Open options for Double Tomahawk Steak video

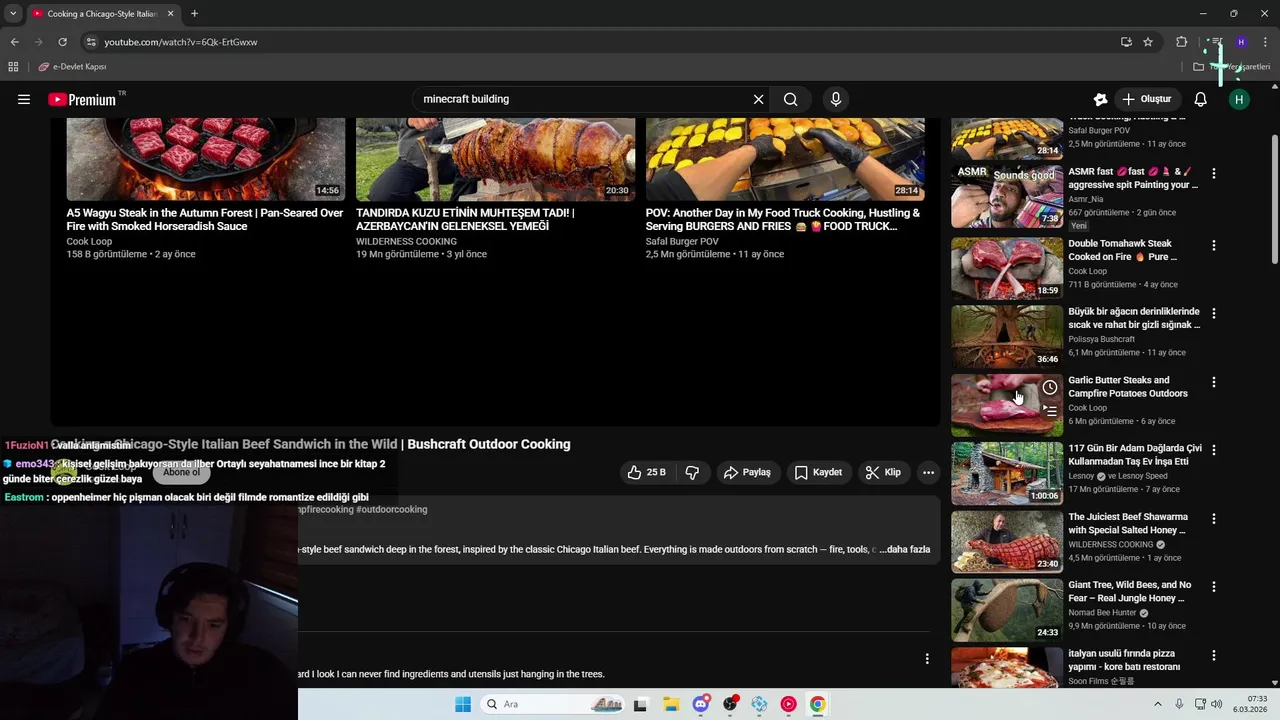tap(1214, 245)
